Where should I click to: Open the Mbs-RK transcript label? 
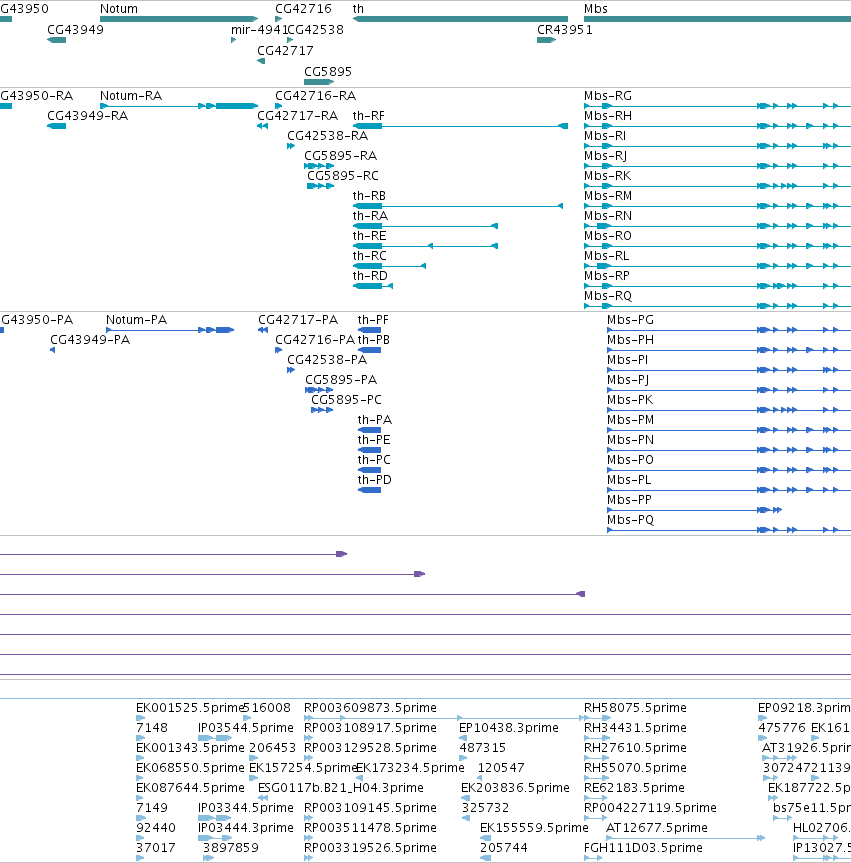coord(607,176)
